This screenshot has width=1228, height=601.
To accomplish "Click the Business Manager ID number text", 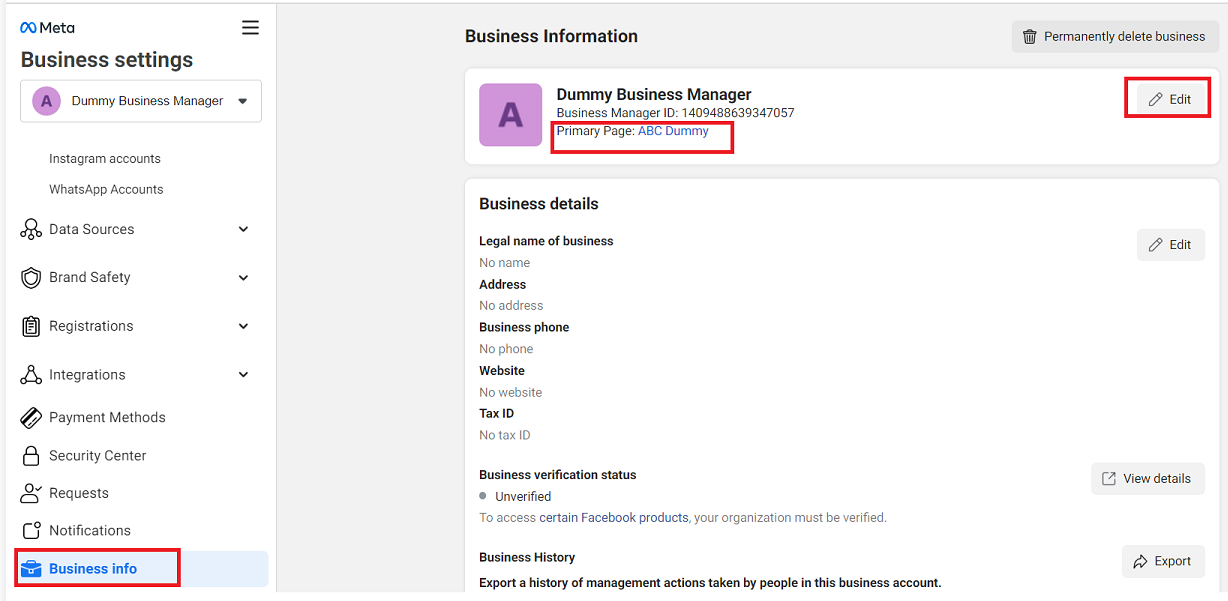I will coord(738,113).
